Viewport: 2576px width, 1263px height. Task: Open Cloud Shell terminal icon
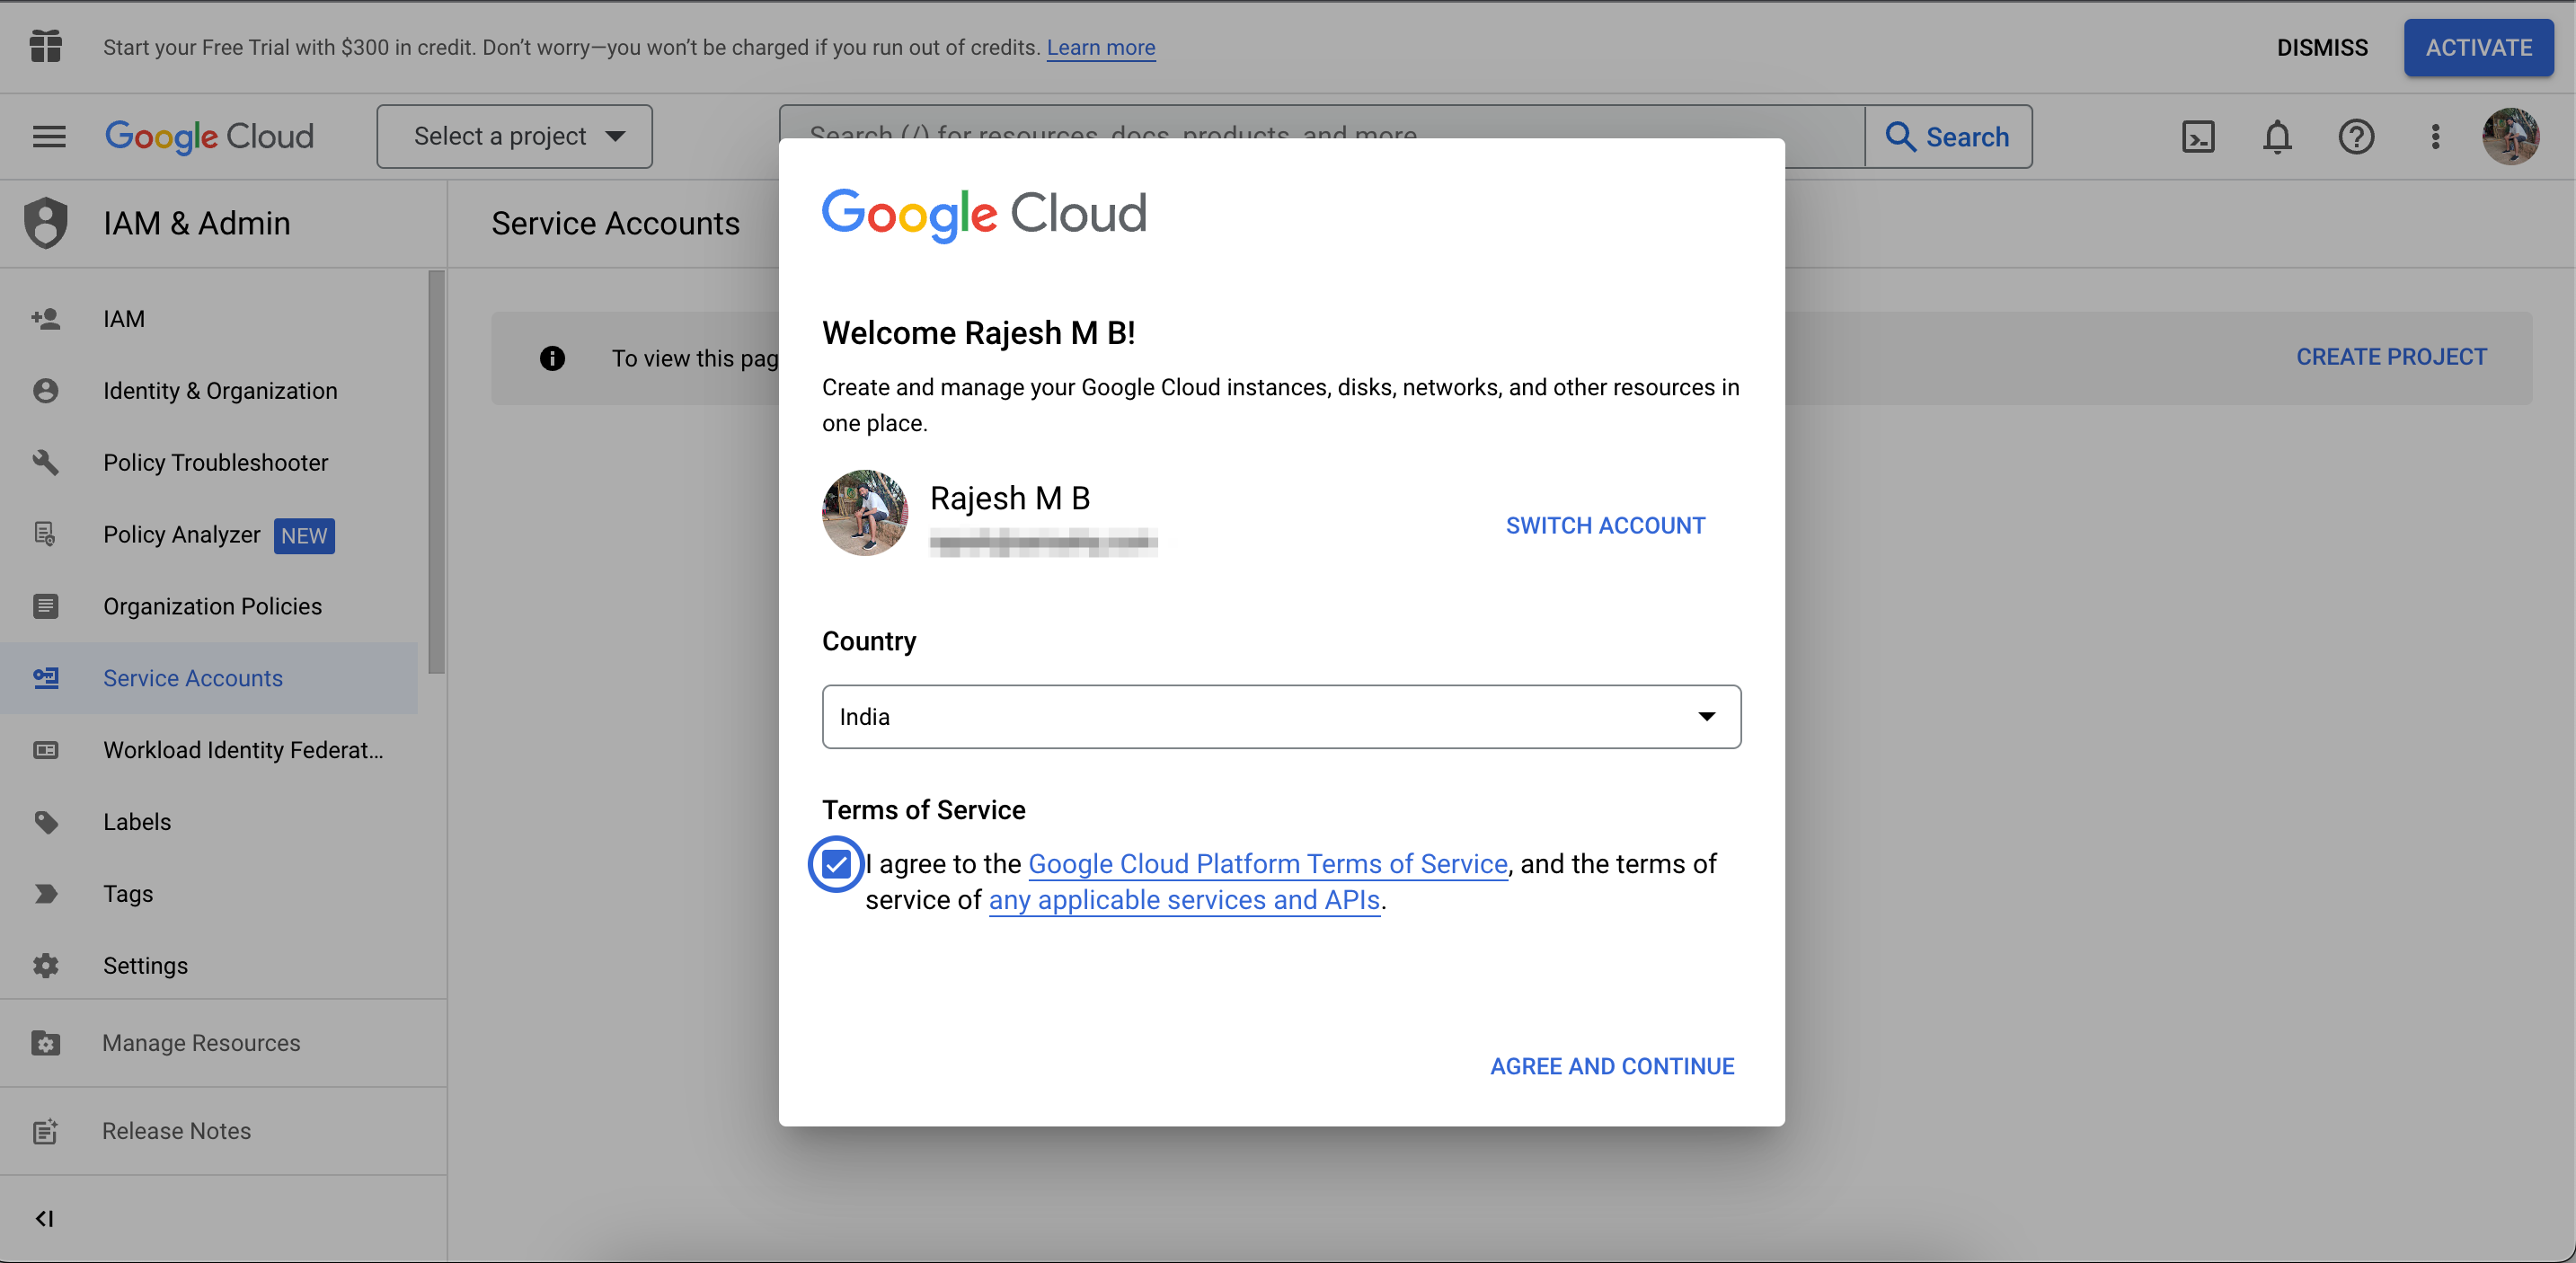[x=2198, y=137]
